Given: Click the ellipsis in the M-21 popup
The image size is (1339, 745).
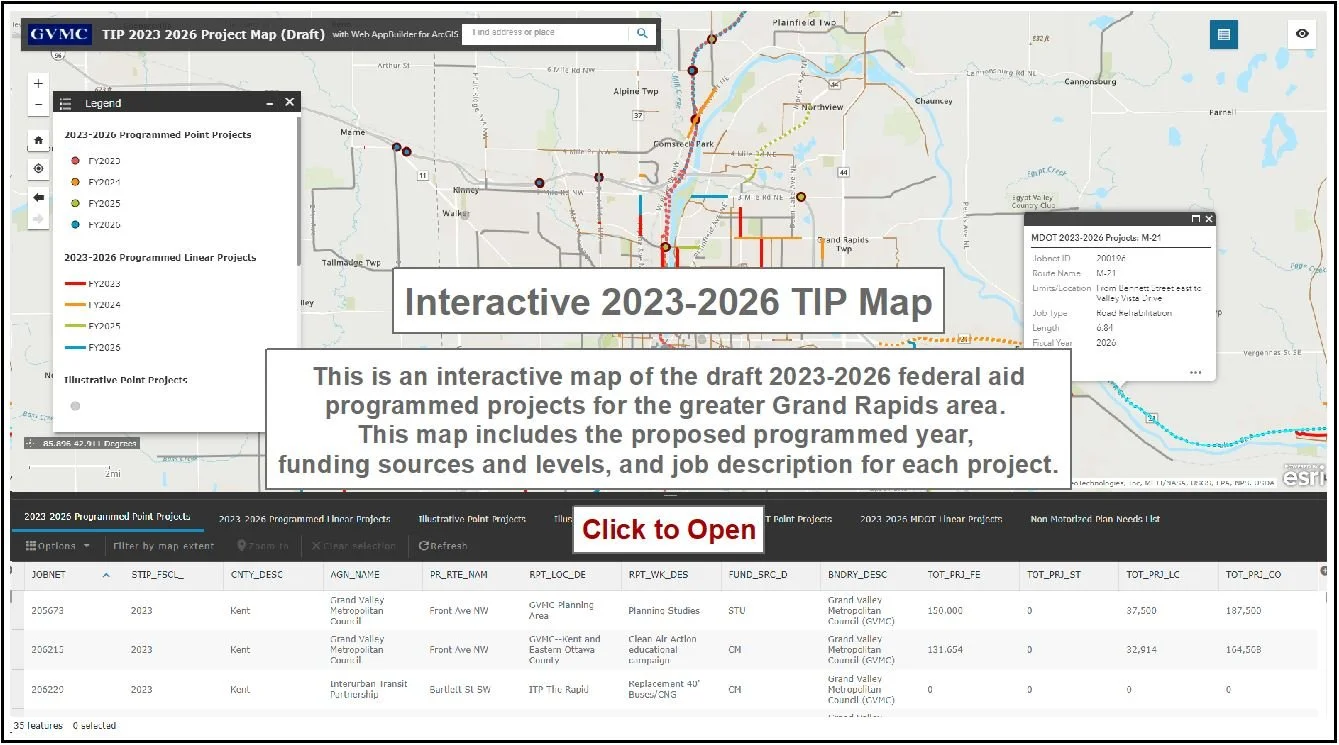Looking at the screenshot, I should click(x=1196, y=371).
